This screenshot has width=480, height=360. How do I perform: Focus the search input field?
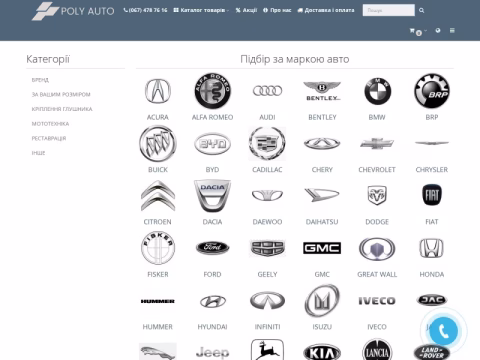[x=389, y=10]
